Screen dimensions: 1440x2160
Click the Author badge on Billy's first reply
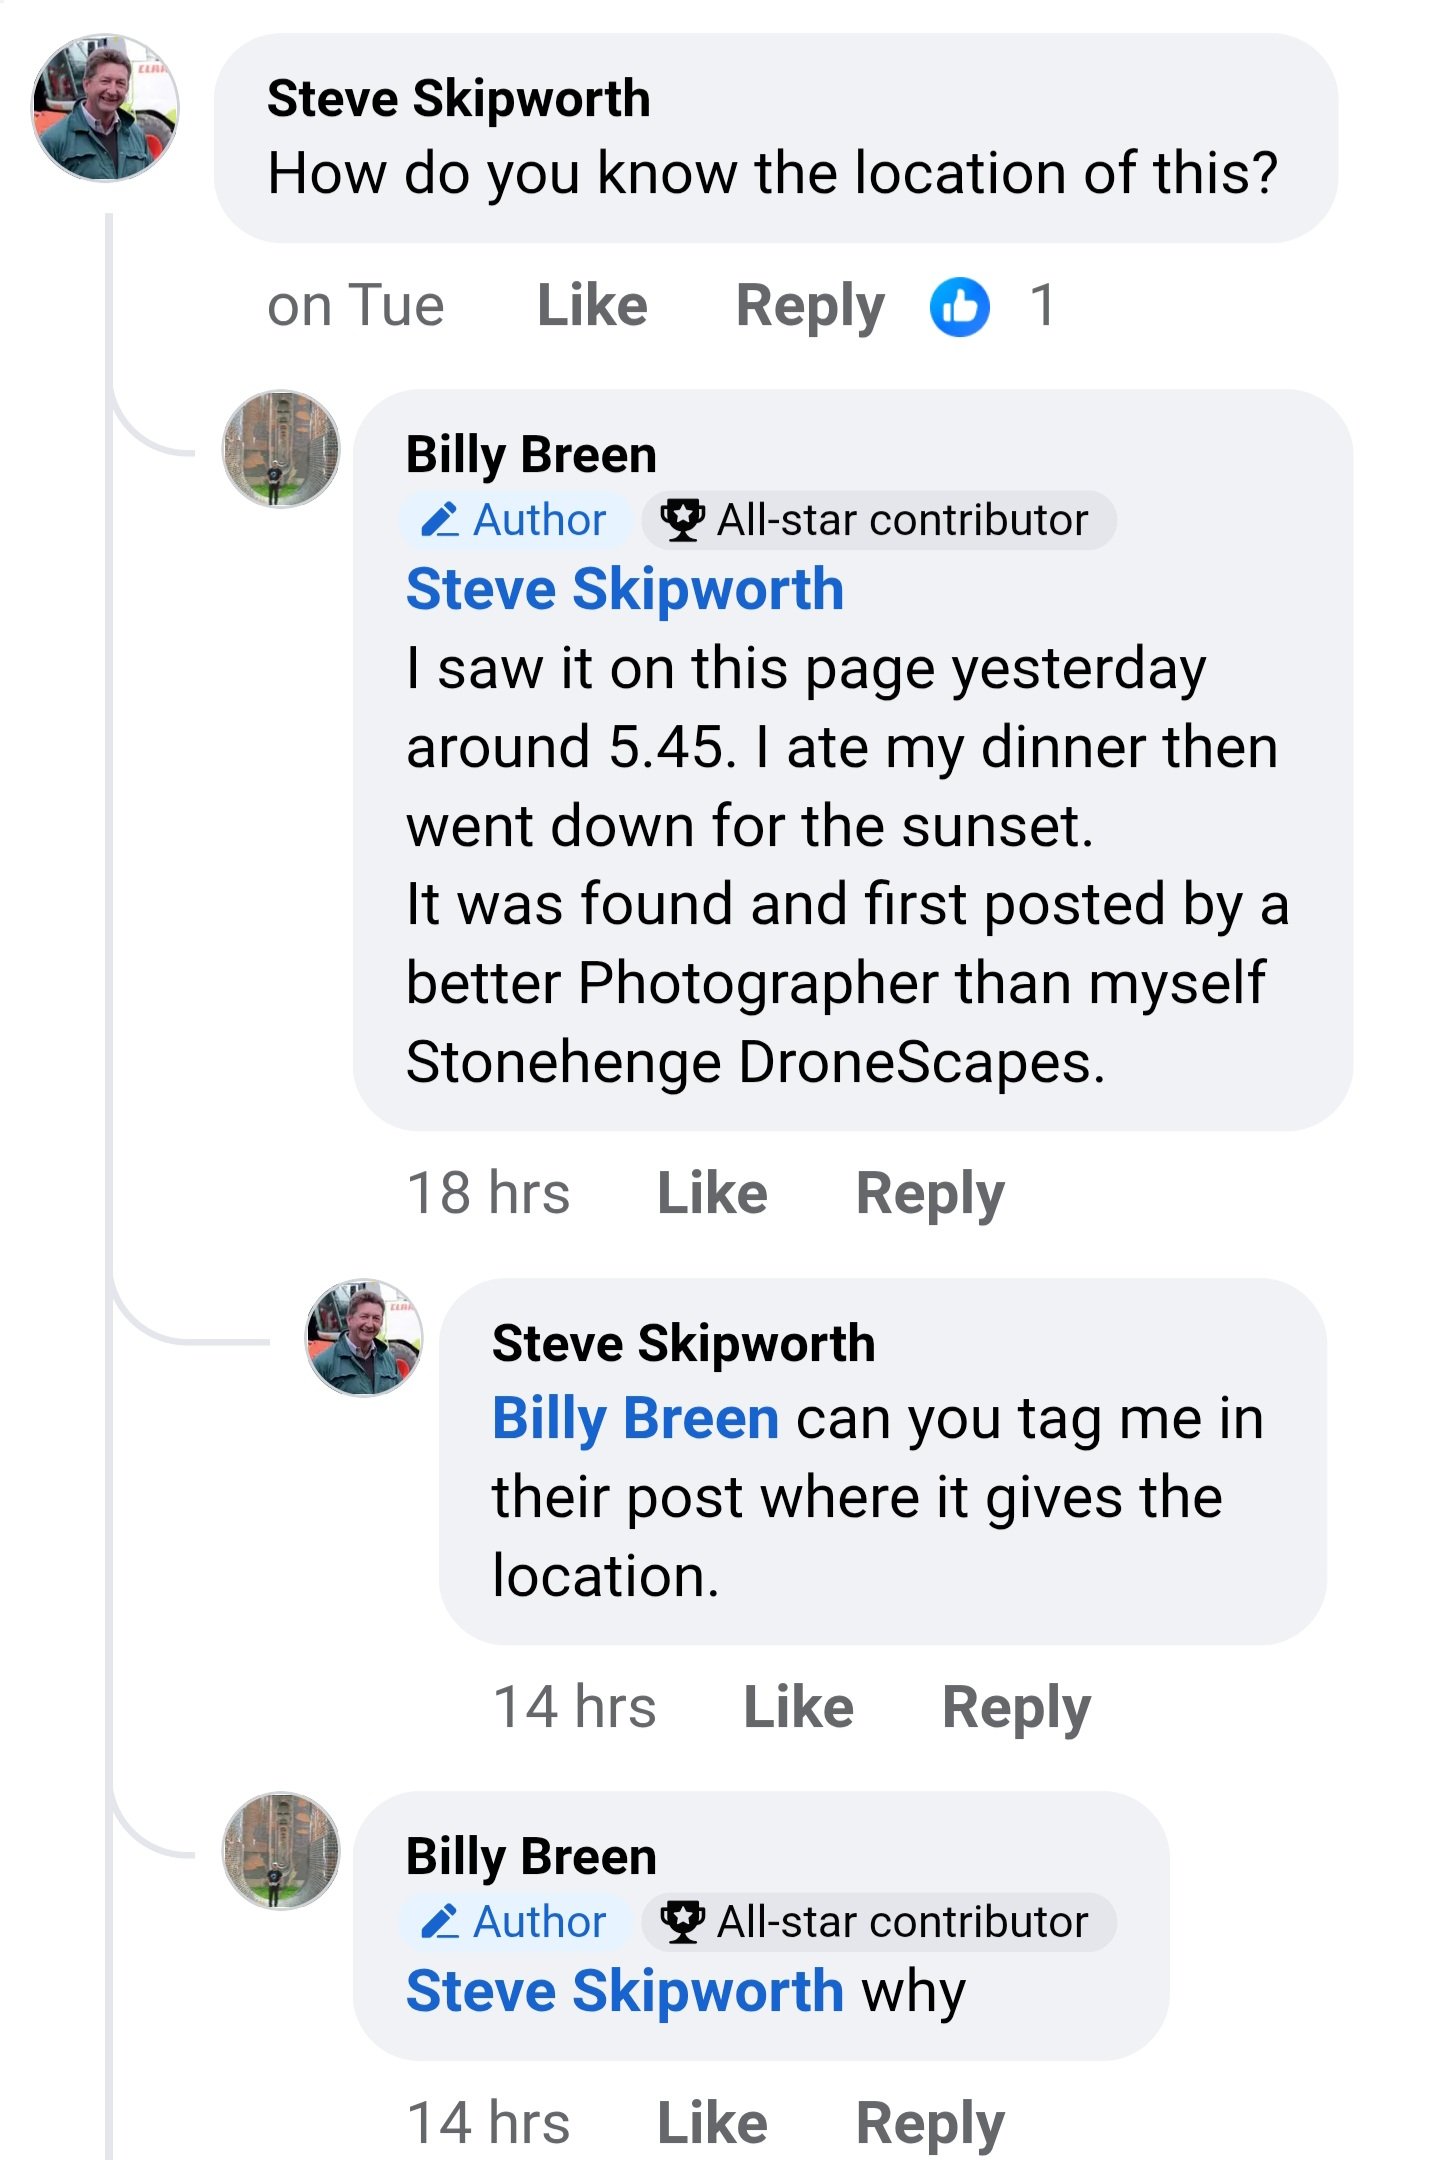pos(515,520)
